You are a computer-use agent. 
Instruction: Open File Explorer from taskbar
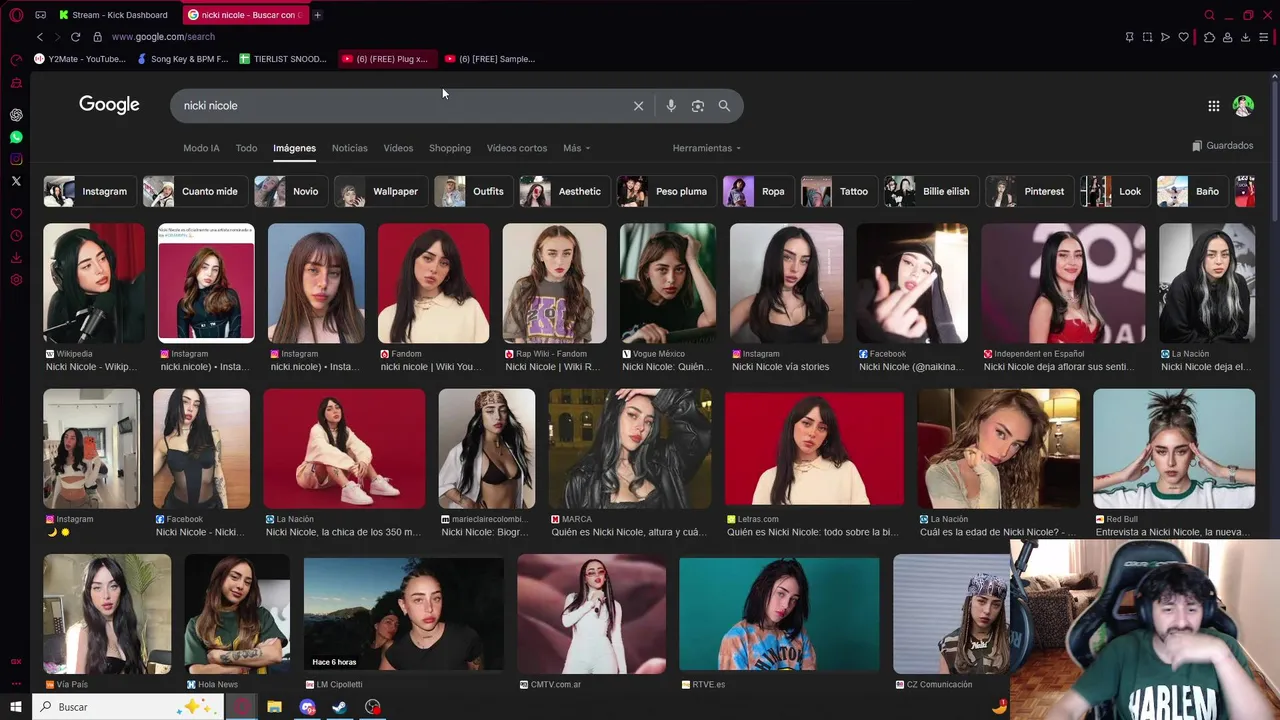[x=274, y=707]
